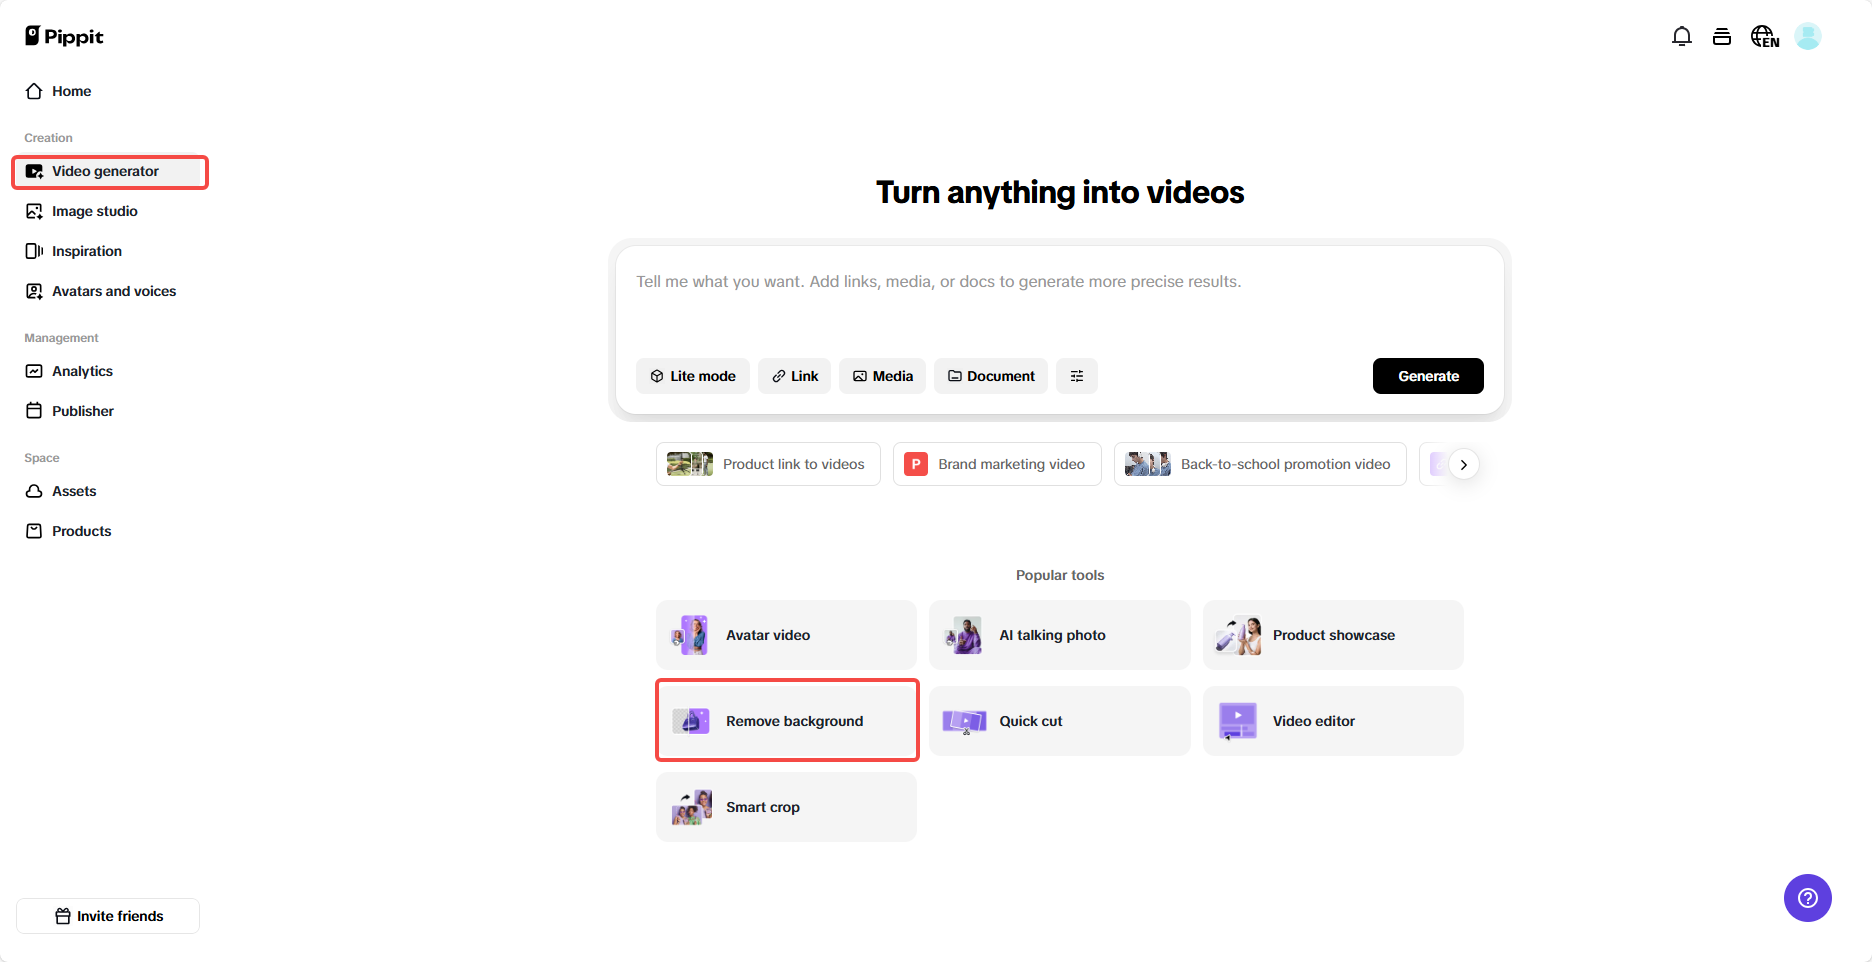Open the Product showcase tool
Viewport: 1872px width, 962px height.
click(1333, 635)
